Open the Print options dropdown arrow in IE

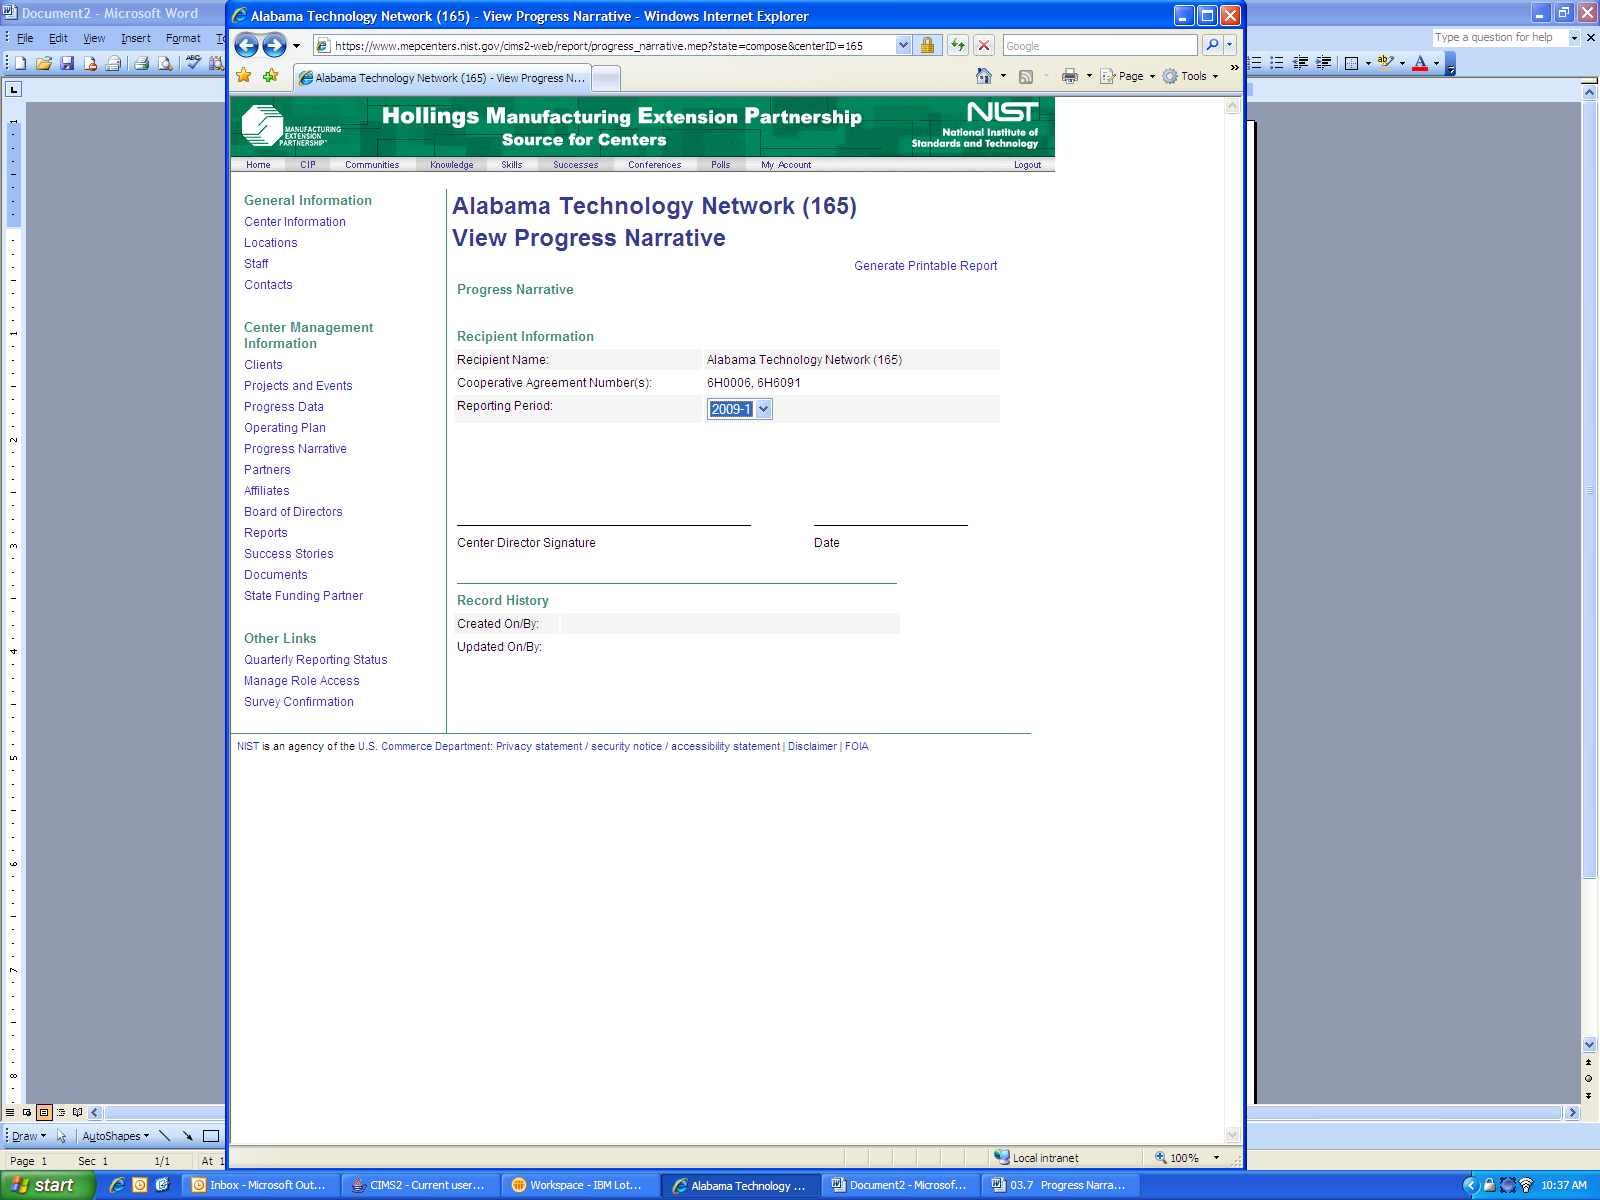coord(1089,76)
